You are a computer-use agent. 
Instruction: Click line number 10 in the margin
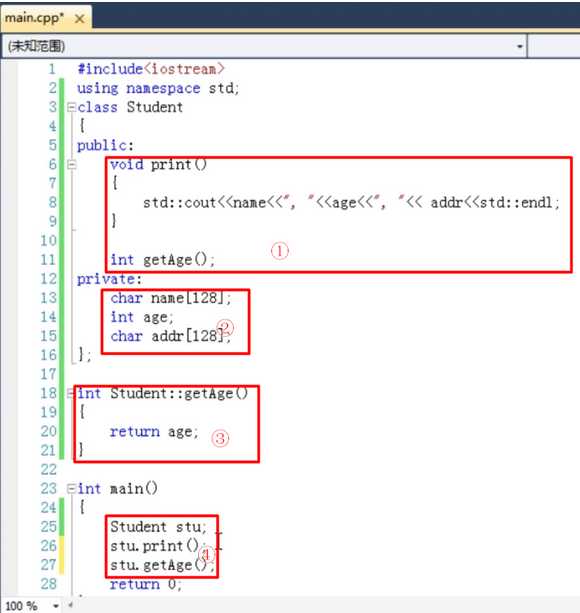(x=48, y=240)
